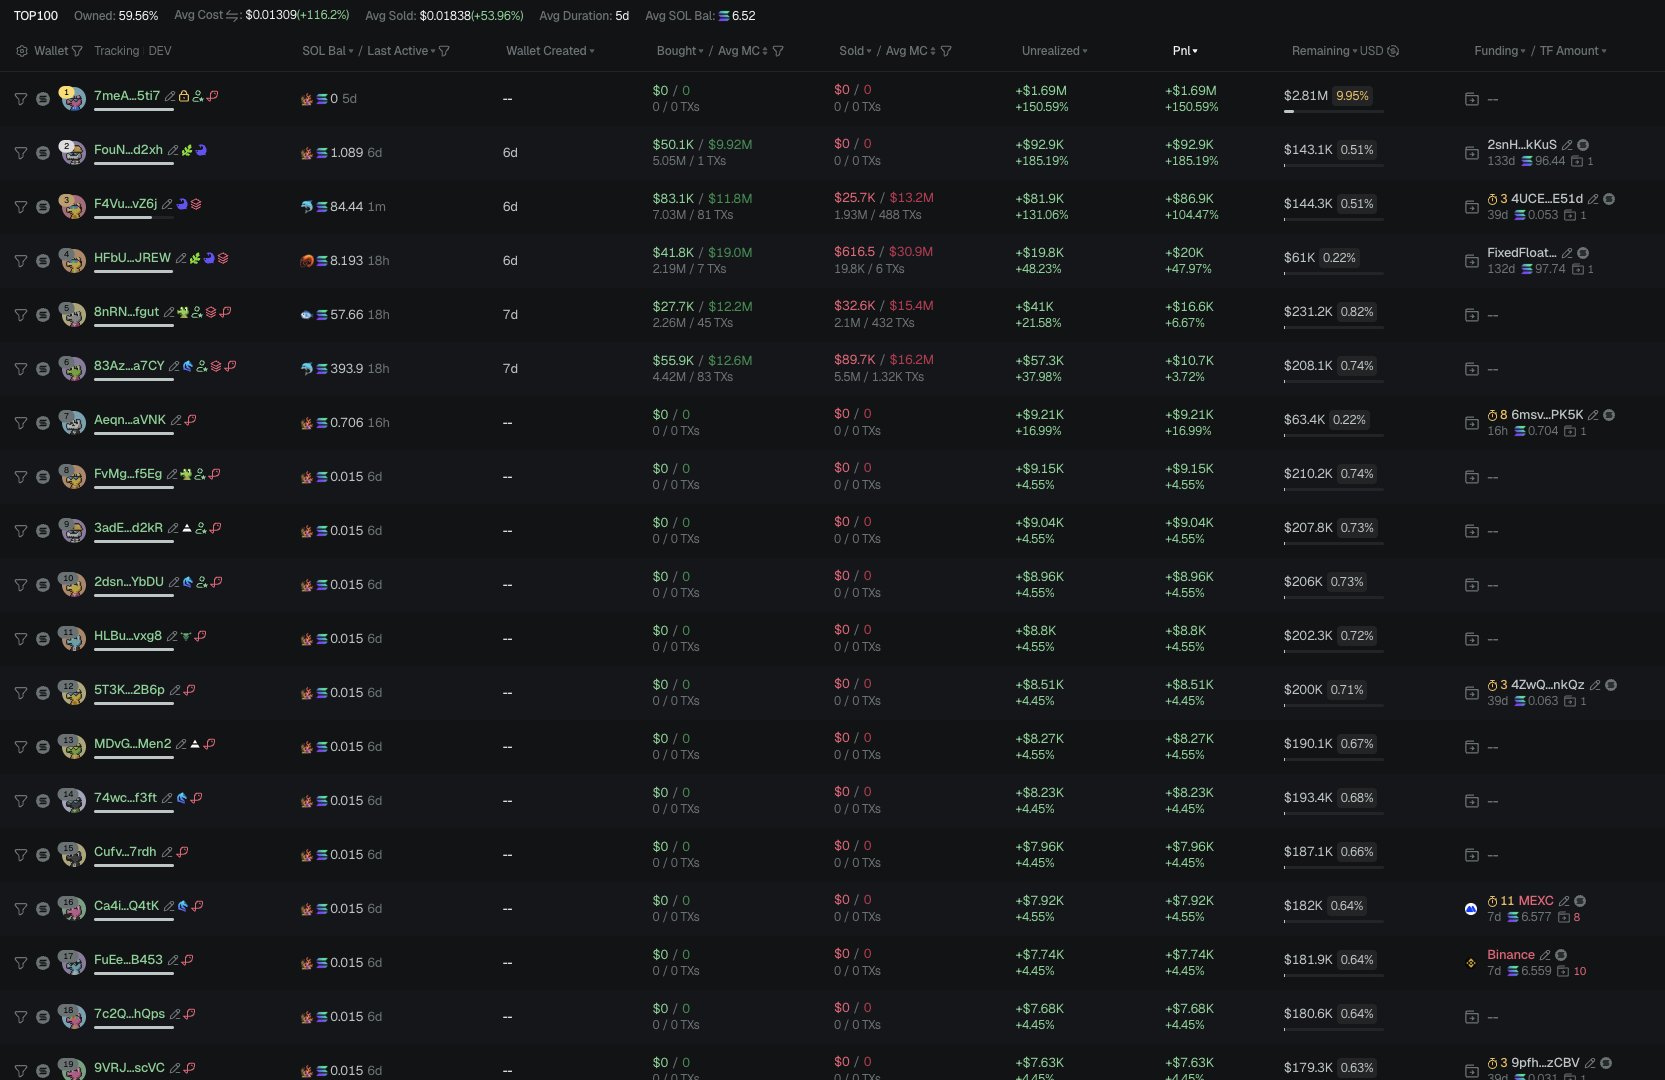1665x1080 pixels.
Task: Click the lock icon next to 7meA...5ti7
Action: (x=184, y=97)
